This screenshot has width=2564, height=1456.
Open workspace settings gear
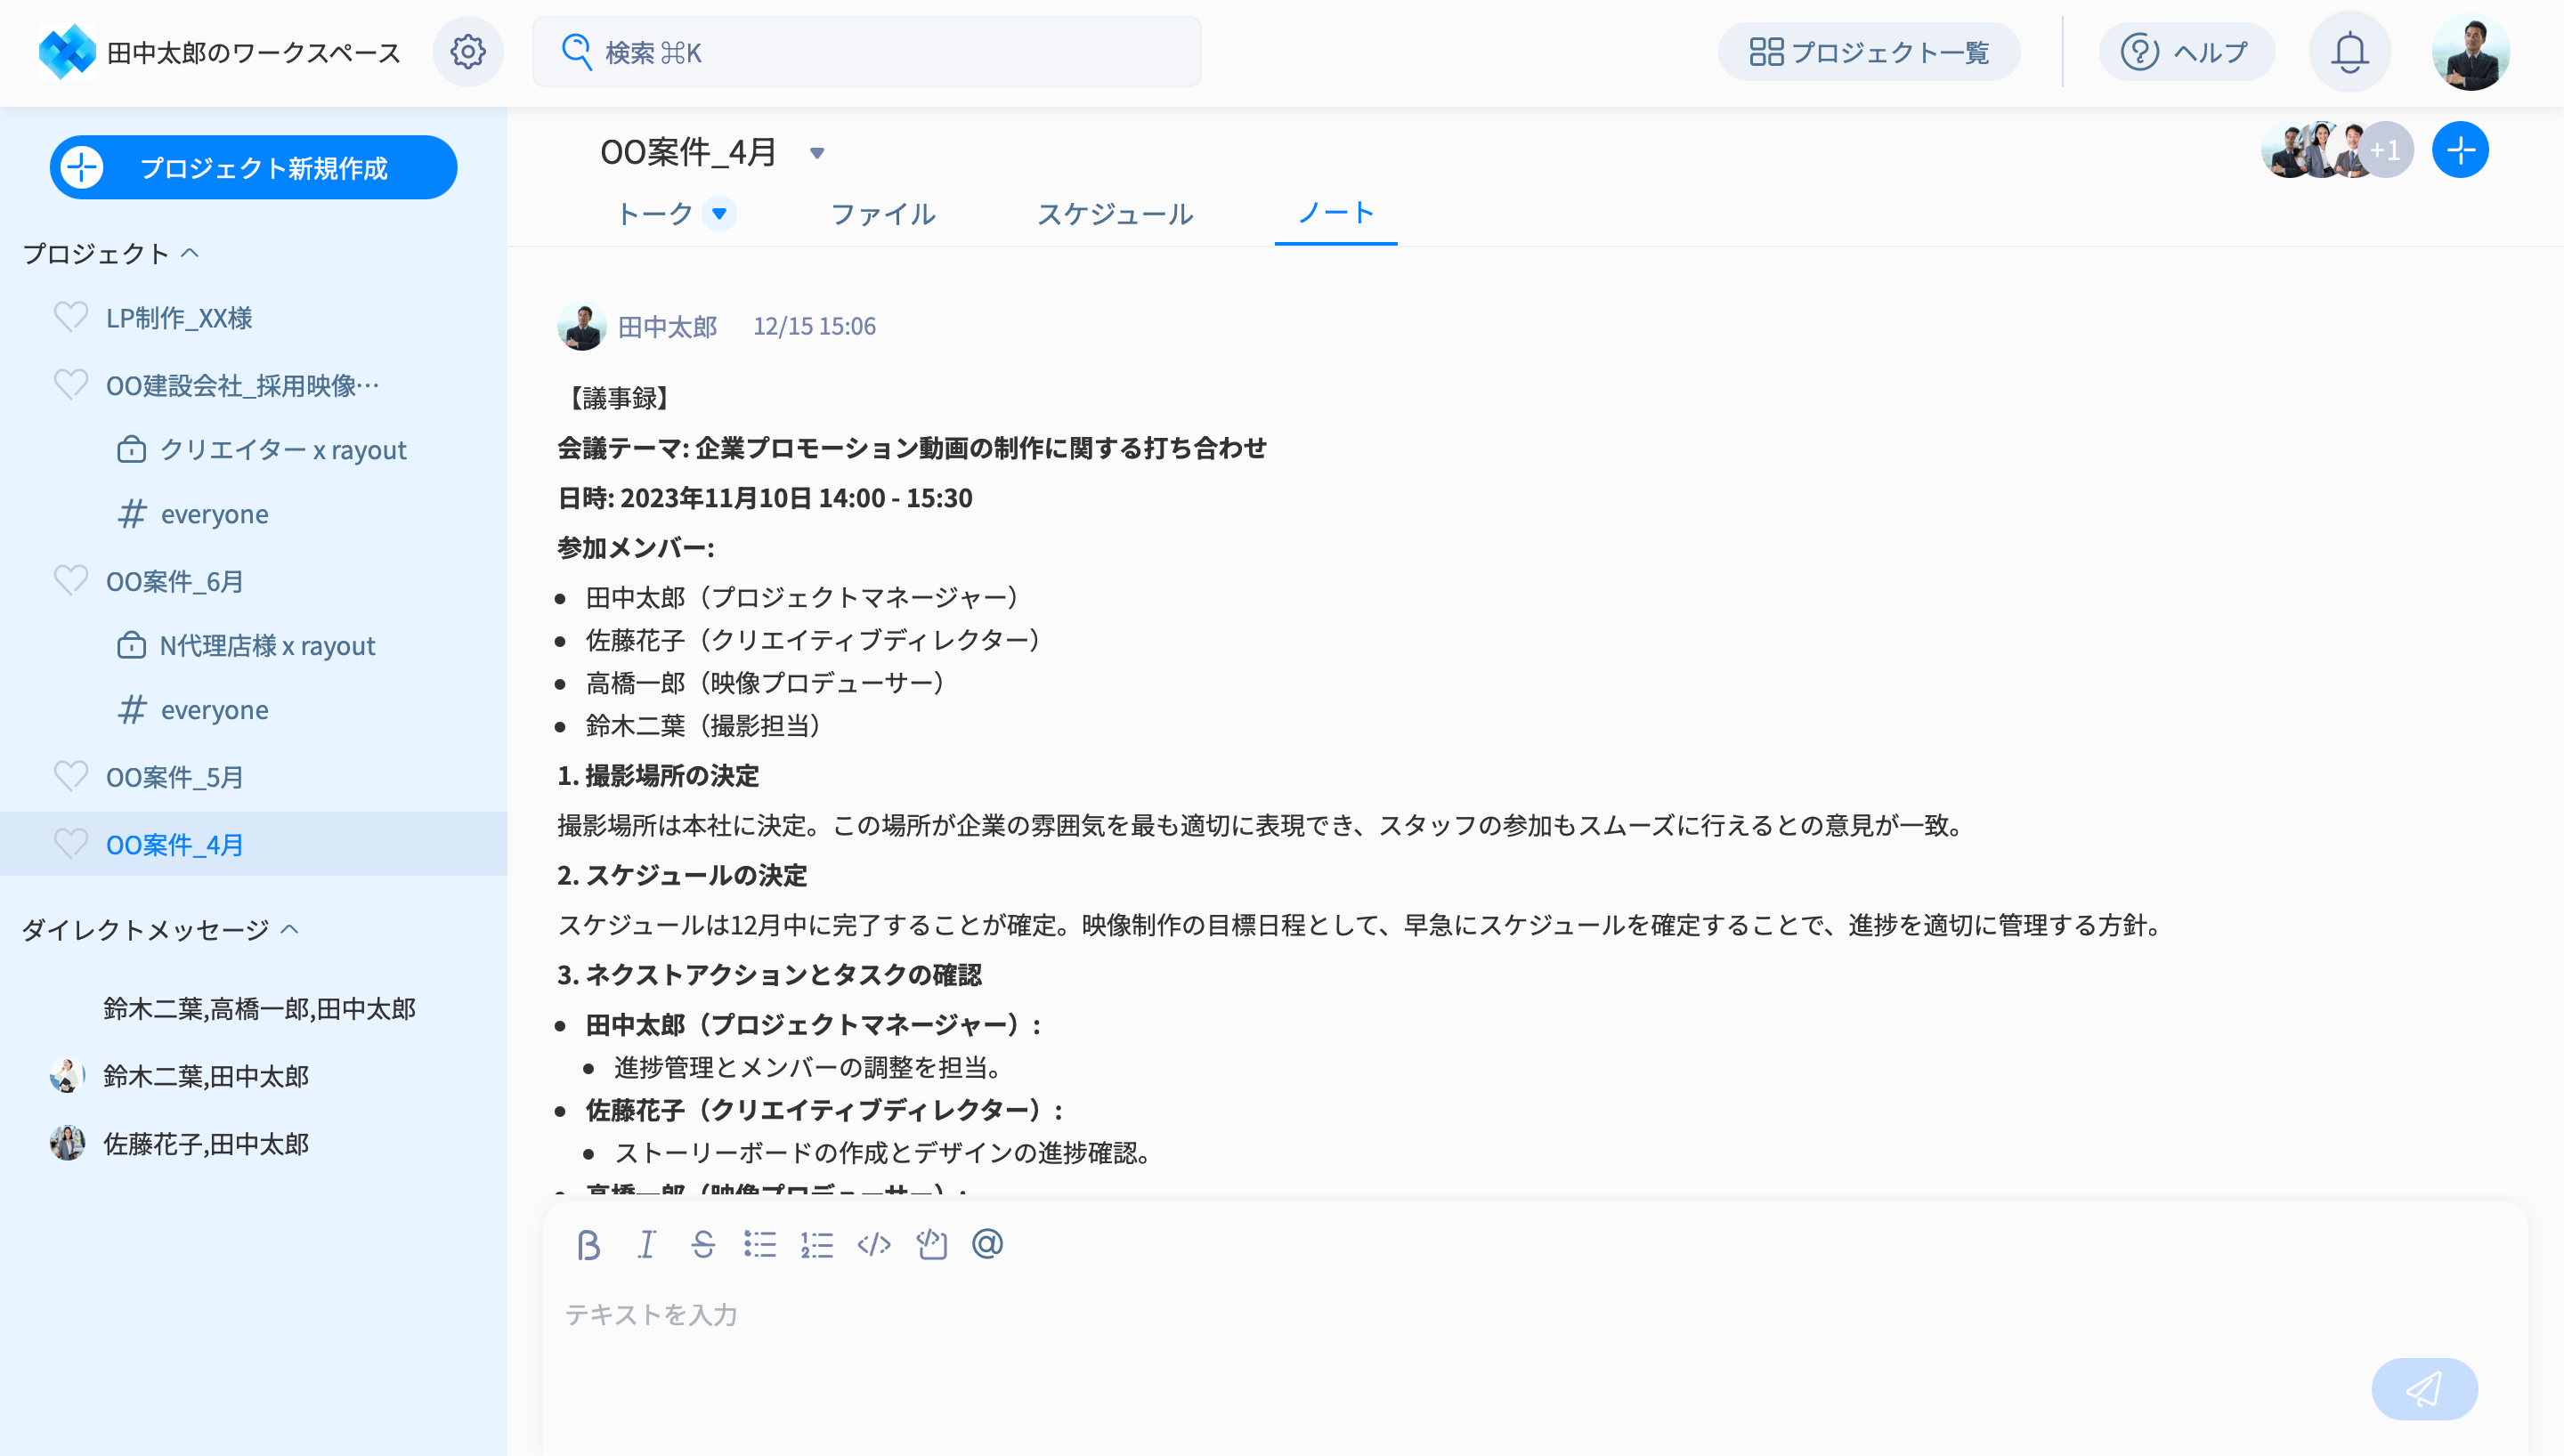tap(468, 52)
